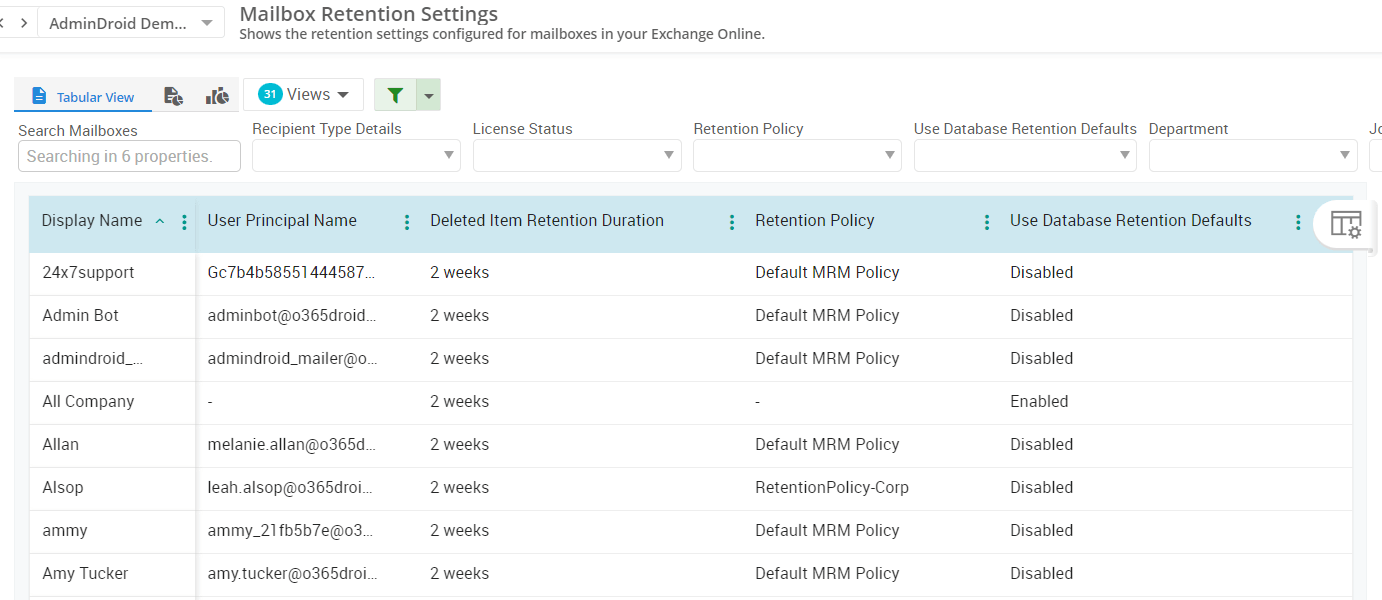Open the Department filter dropdown
This screenshot has height=600, width=1382.
tap(1253, 156)
